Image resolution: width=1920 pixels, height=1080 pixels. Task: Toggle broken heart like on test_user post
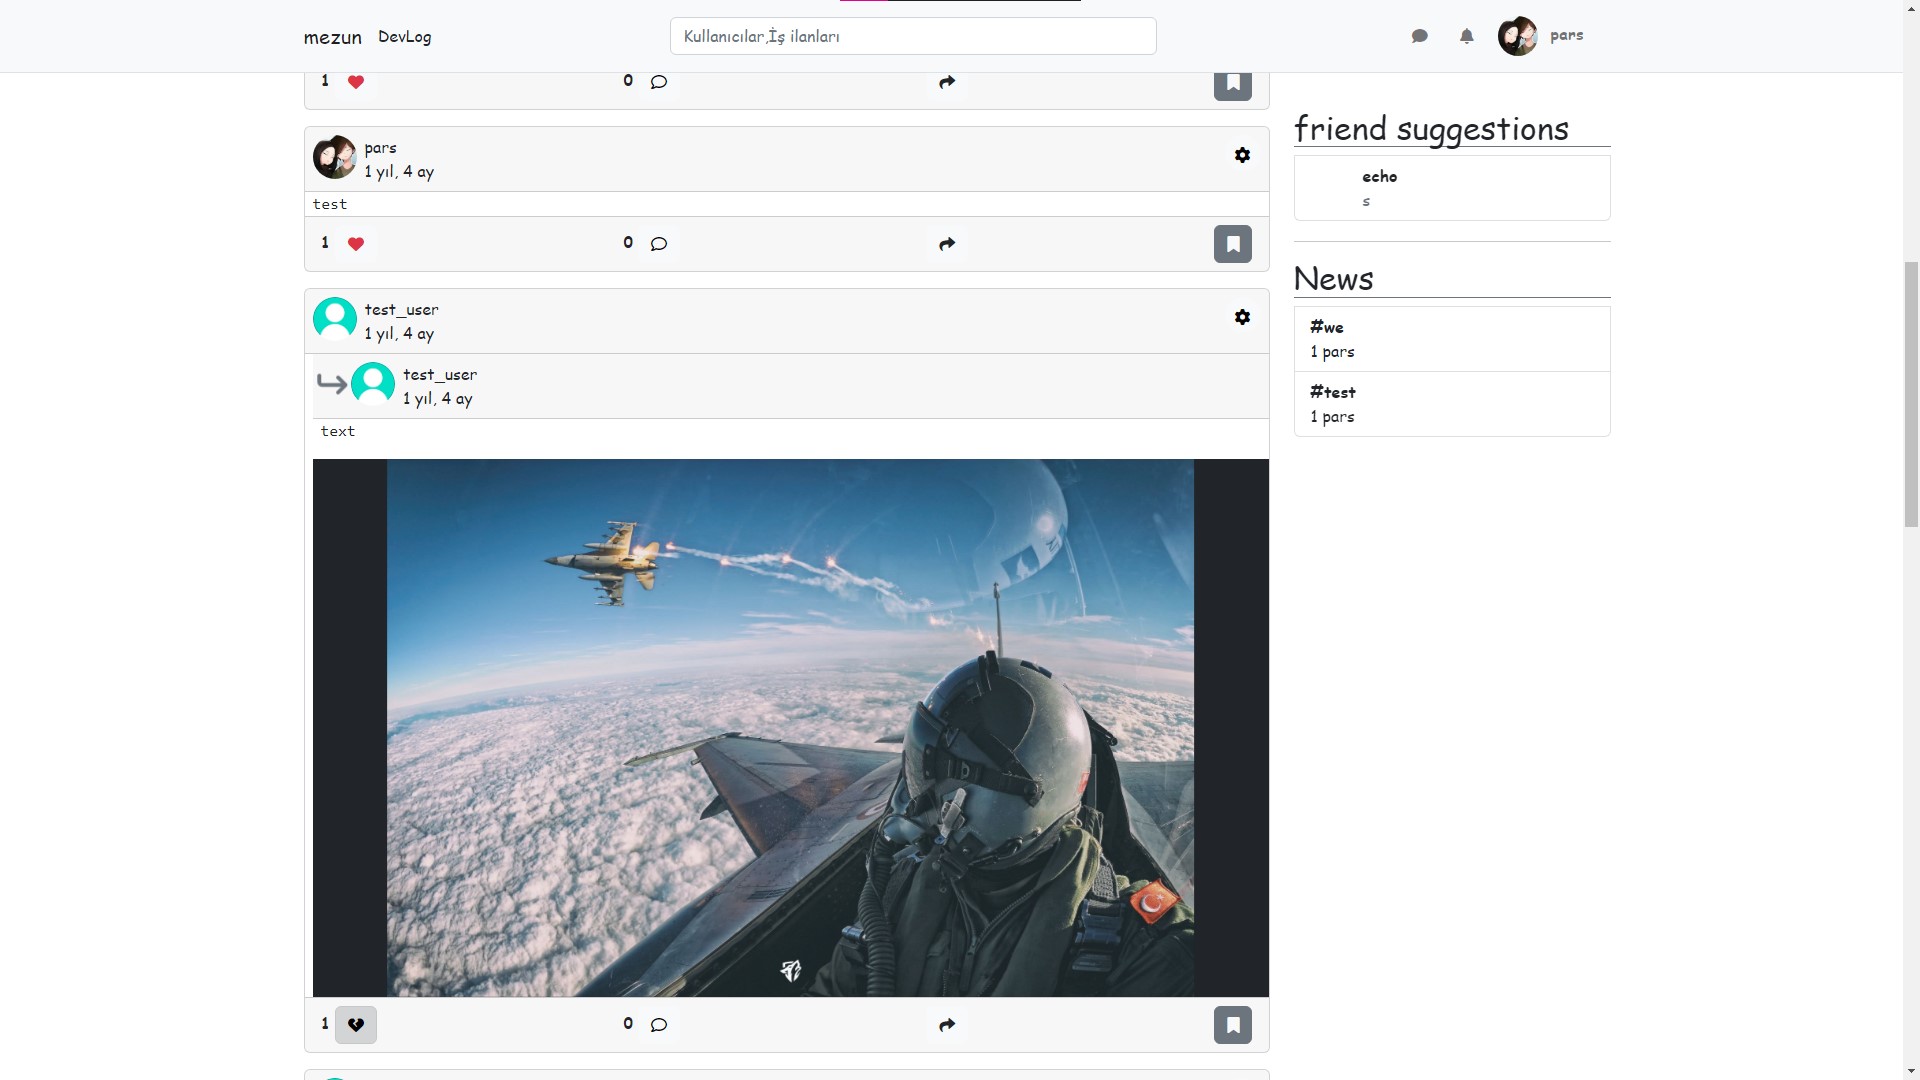[356, 1025]
